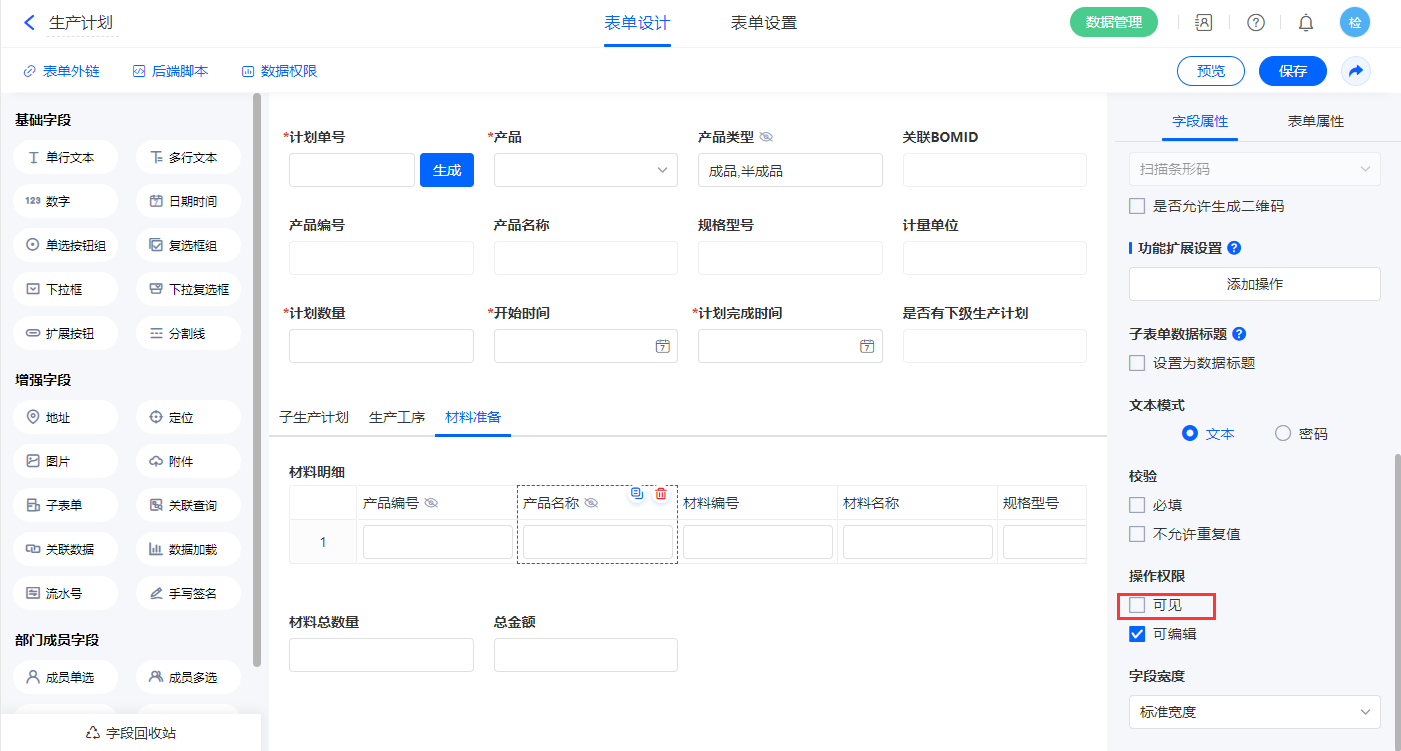Click the 添加操作 button
This screenshot has height=751, width=1401.
tap(1254, 284)
